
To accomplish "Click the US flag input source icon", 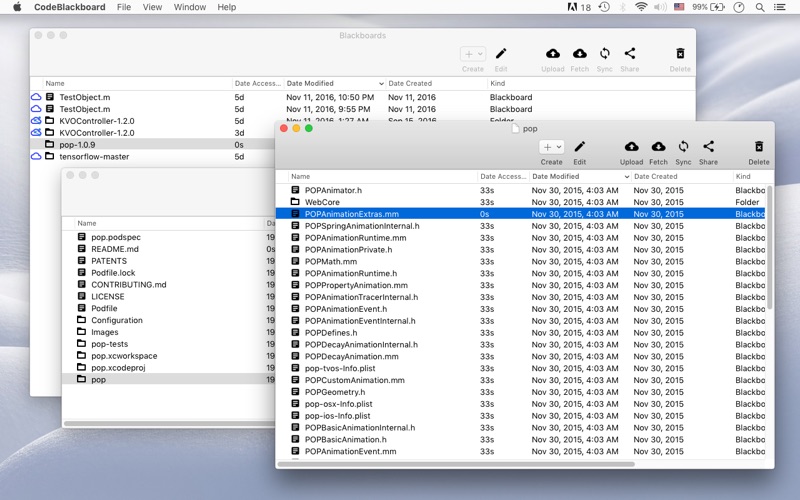I will (x=679, y=7).
